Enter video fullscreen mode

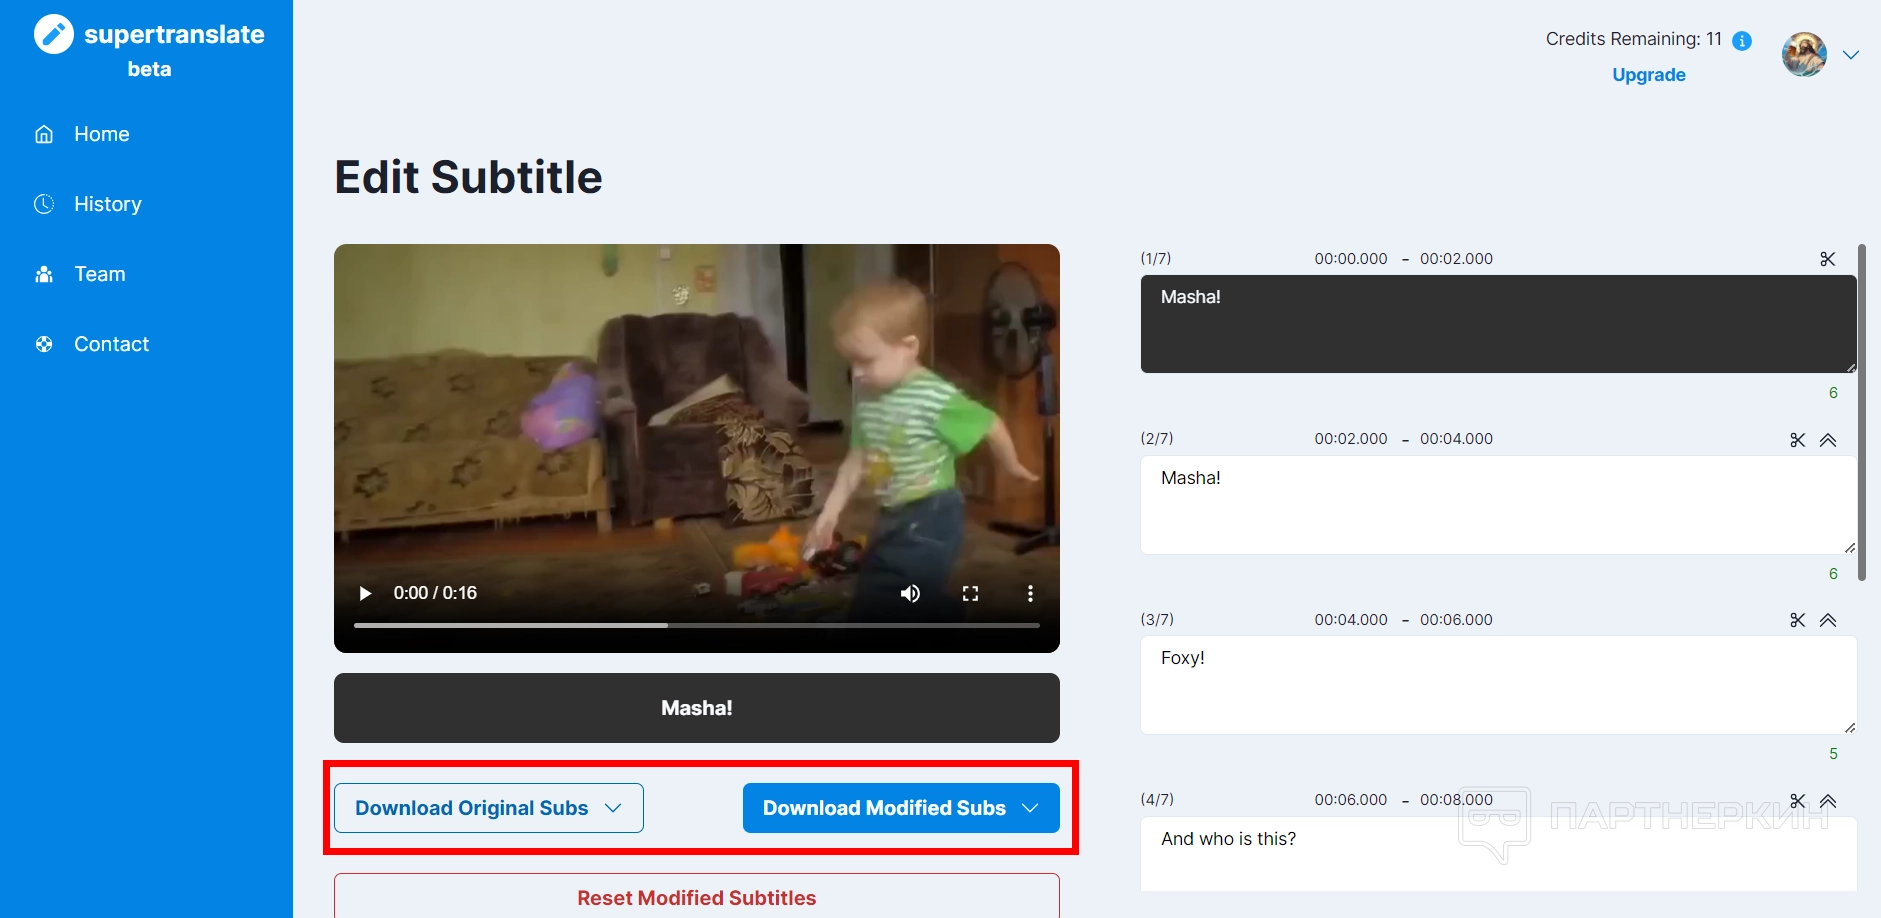click(970, 593)
